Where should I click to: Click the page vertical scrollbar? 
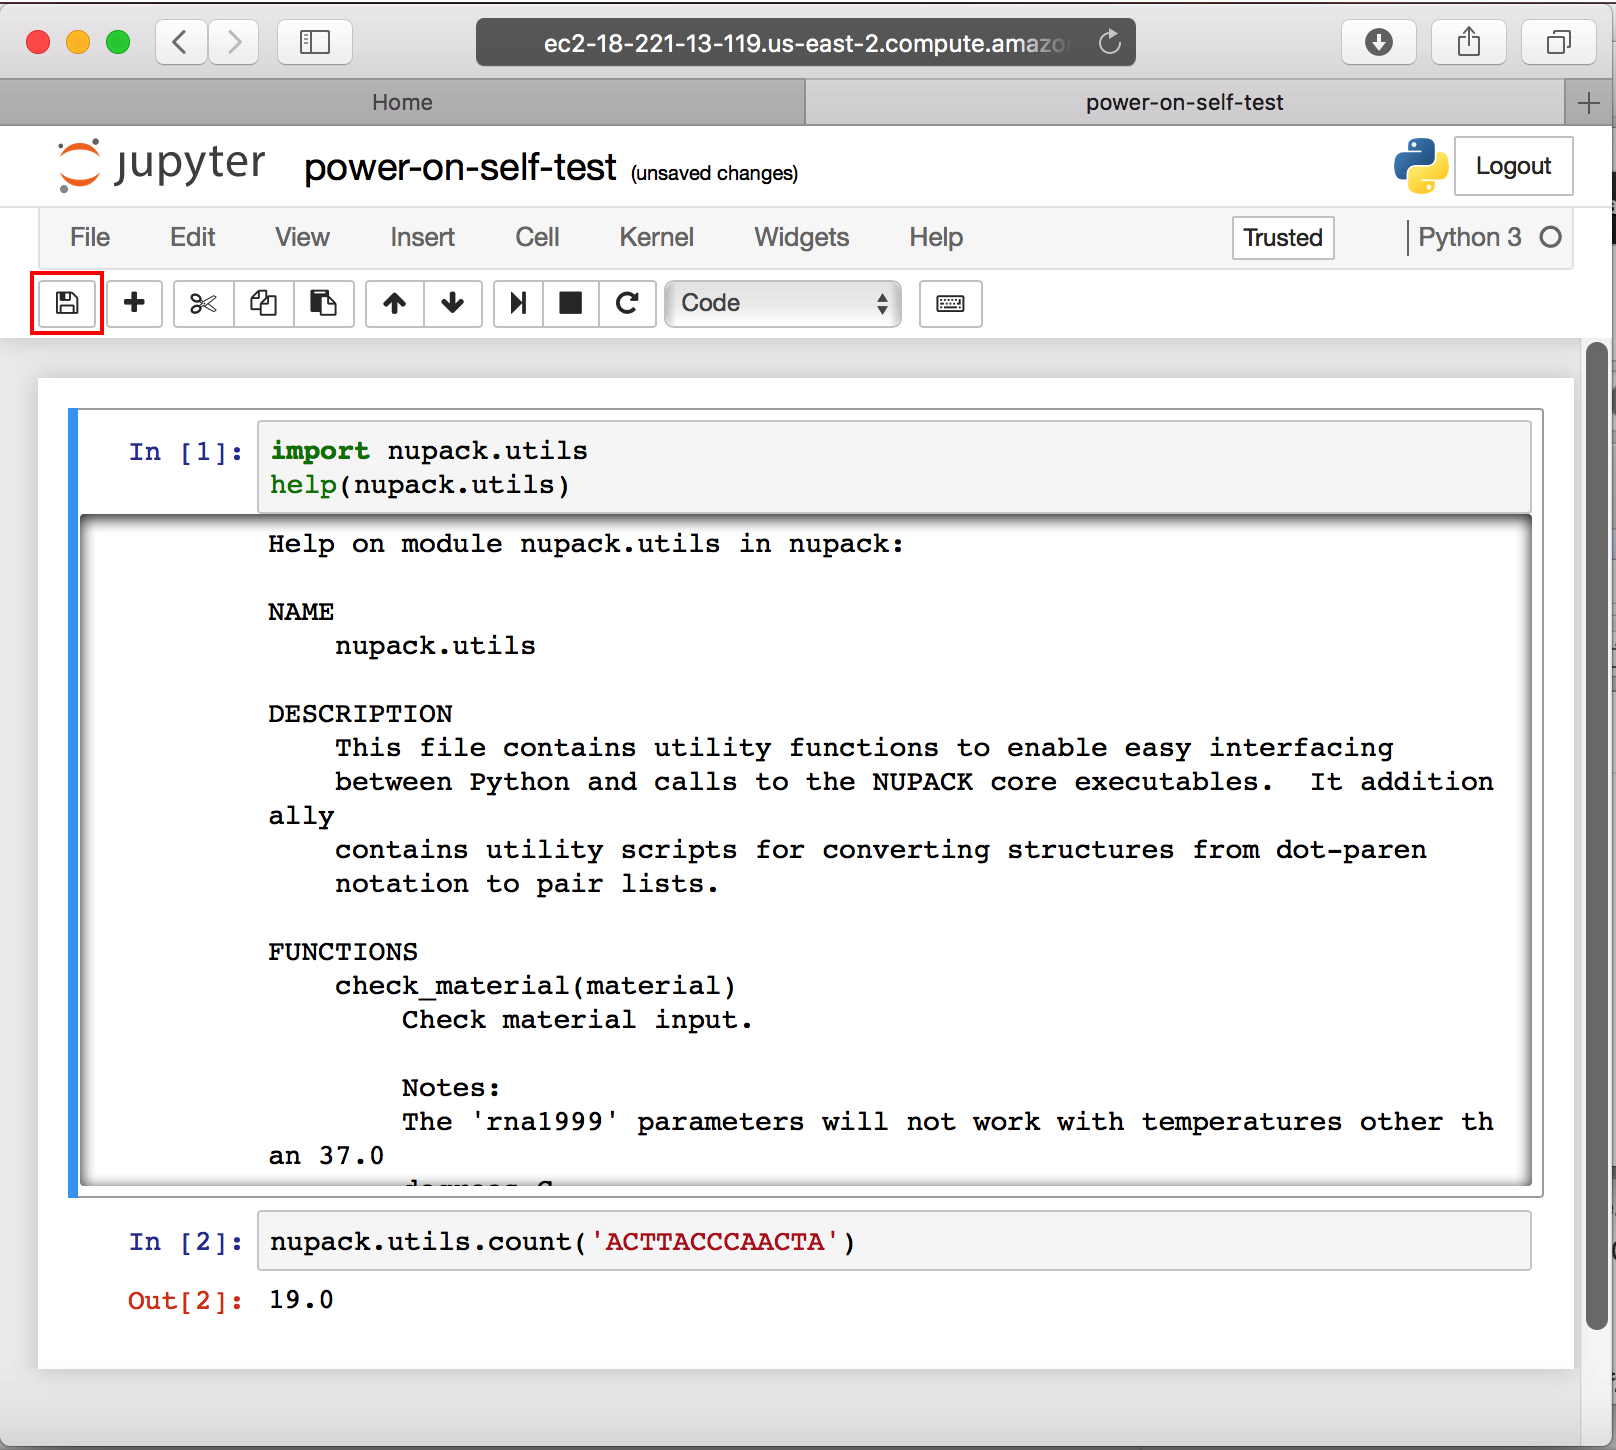point(1596,836)
